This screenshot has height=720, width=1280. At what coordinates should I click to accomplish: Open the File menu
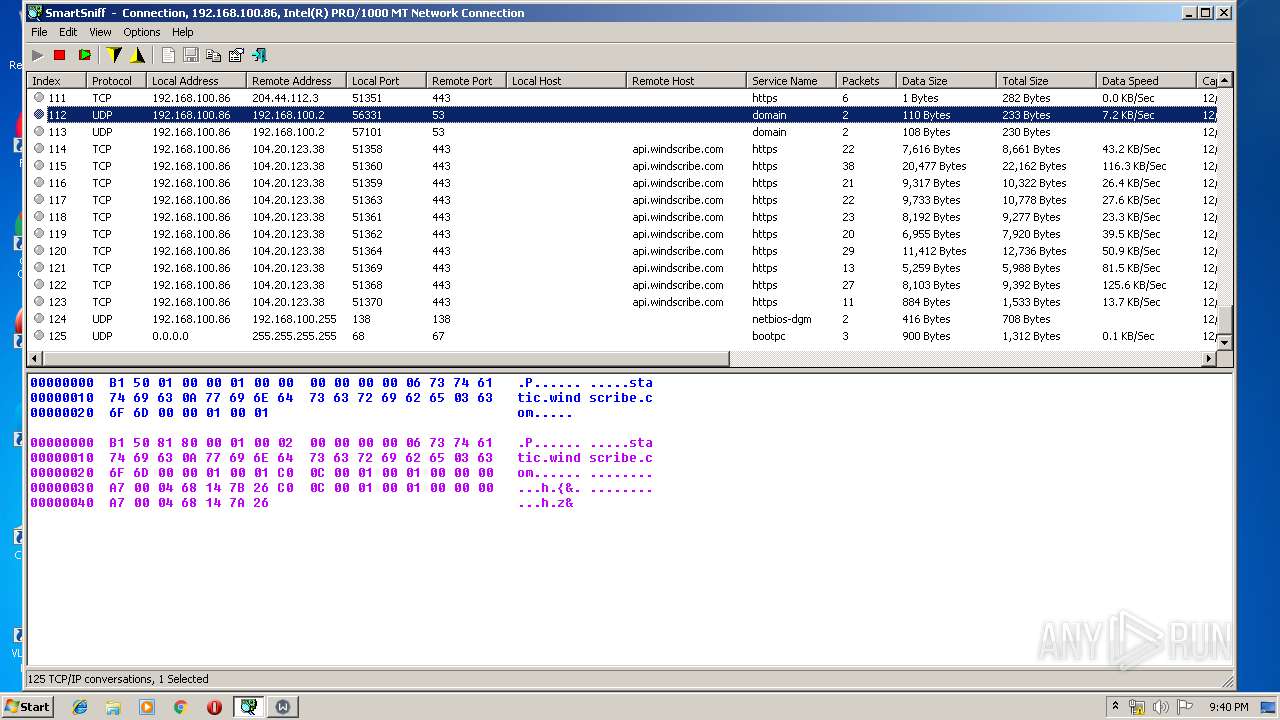click(39, 32)
